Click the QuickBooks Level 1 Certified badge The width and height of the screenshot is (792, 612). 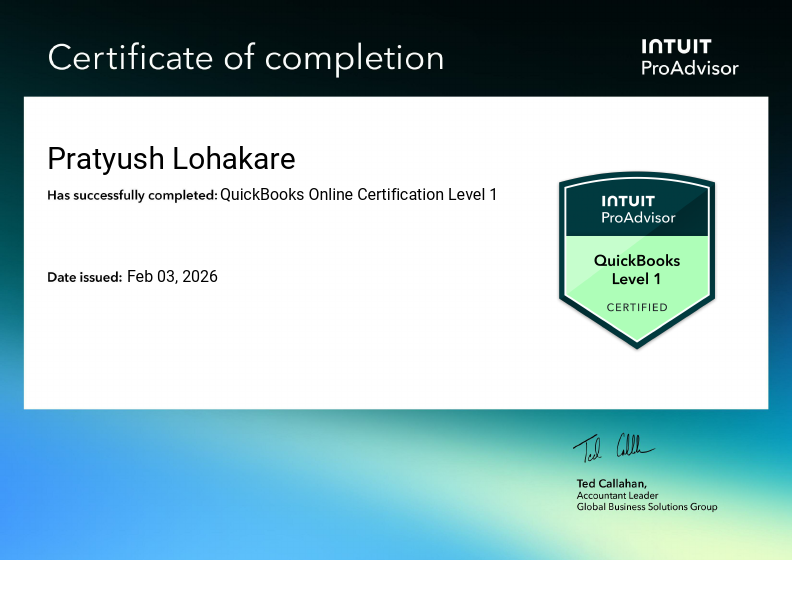tap(636, 260)
